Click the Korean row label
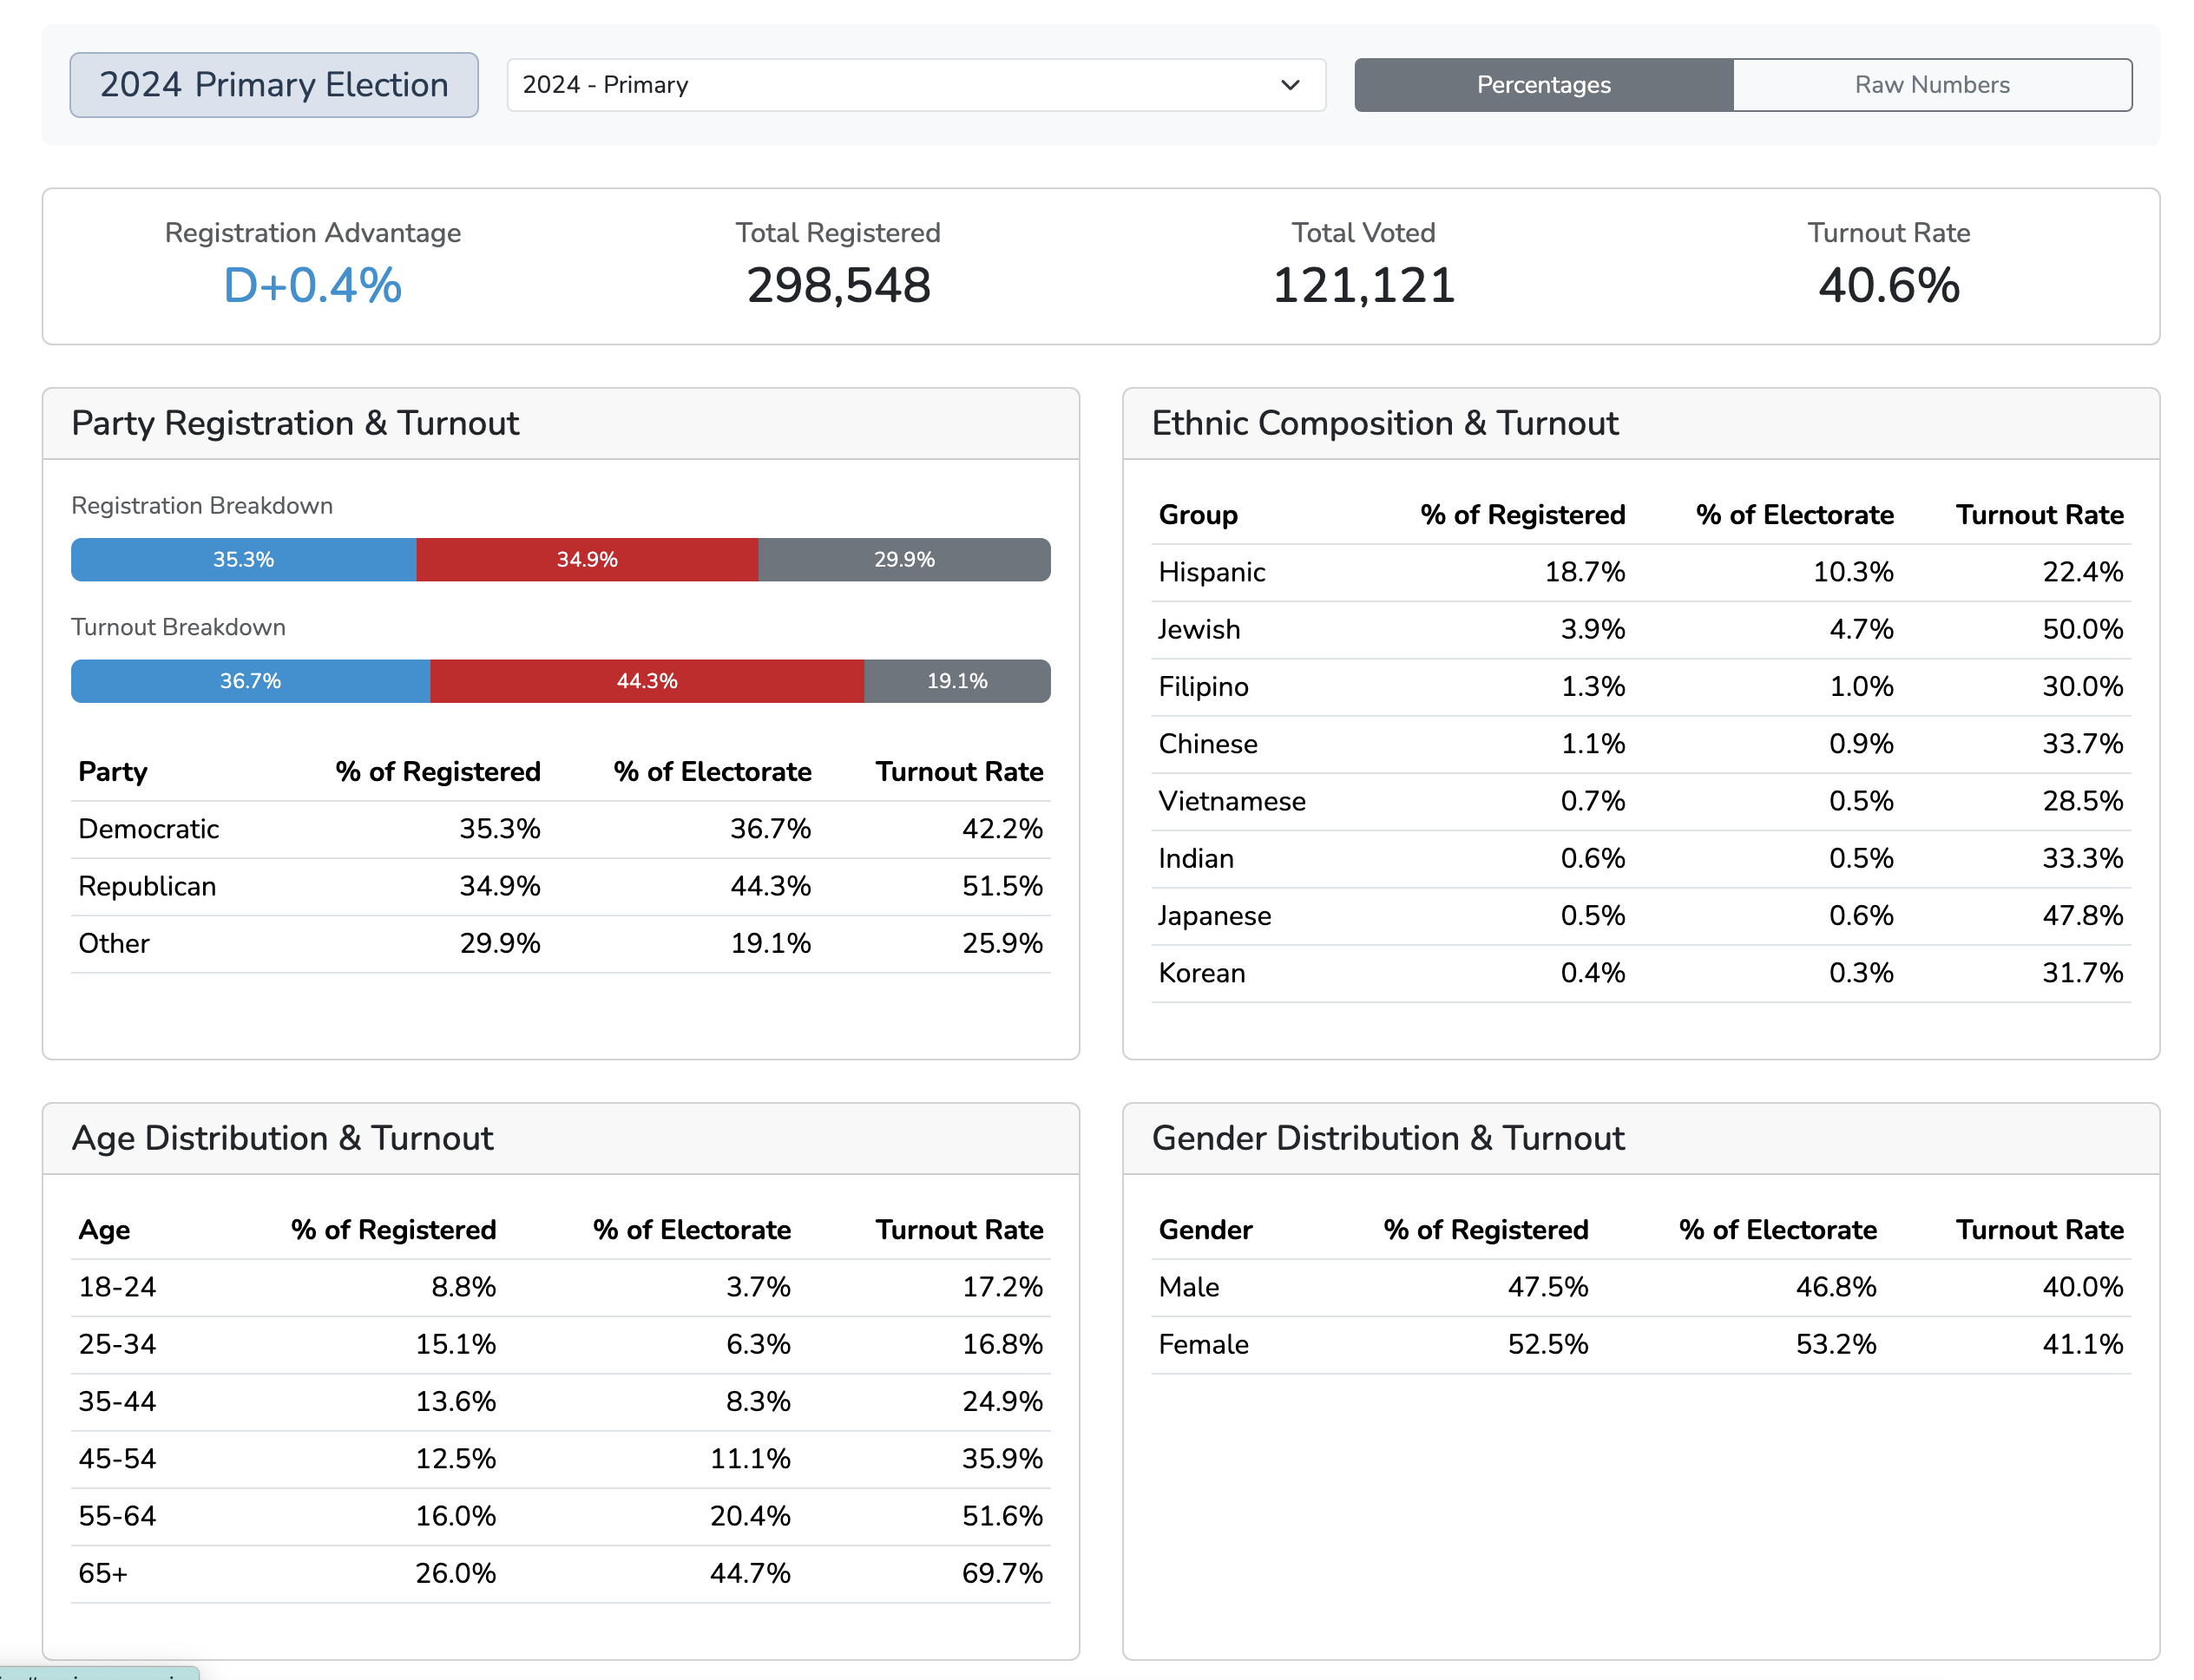 click(x=1202, y=973)
